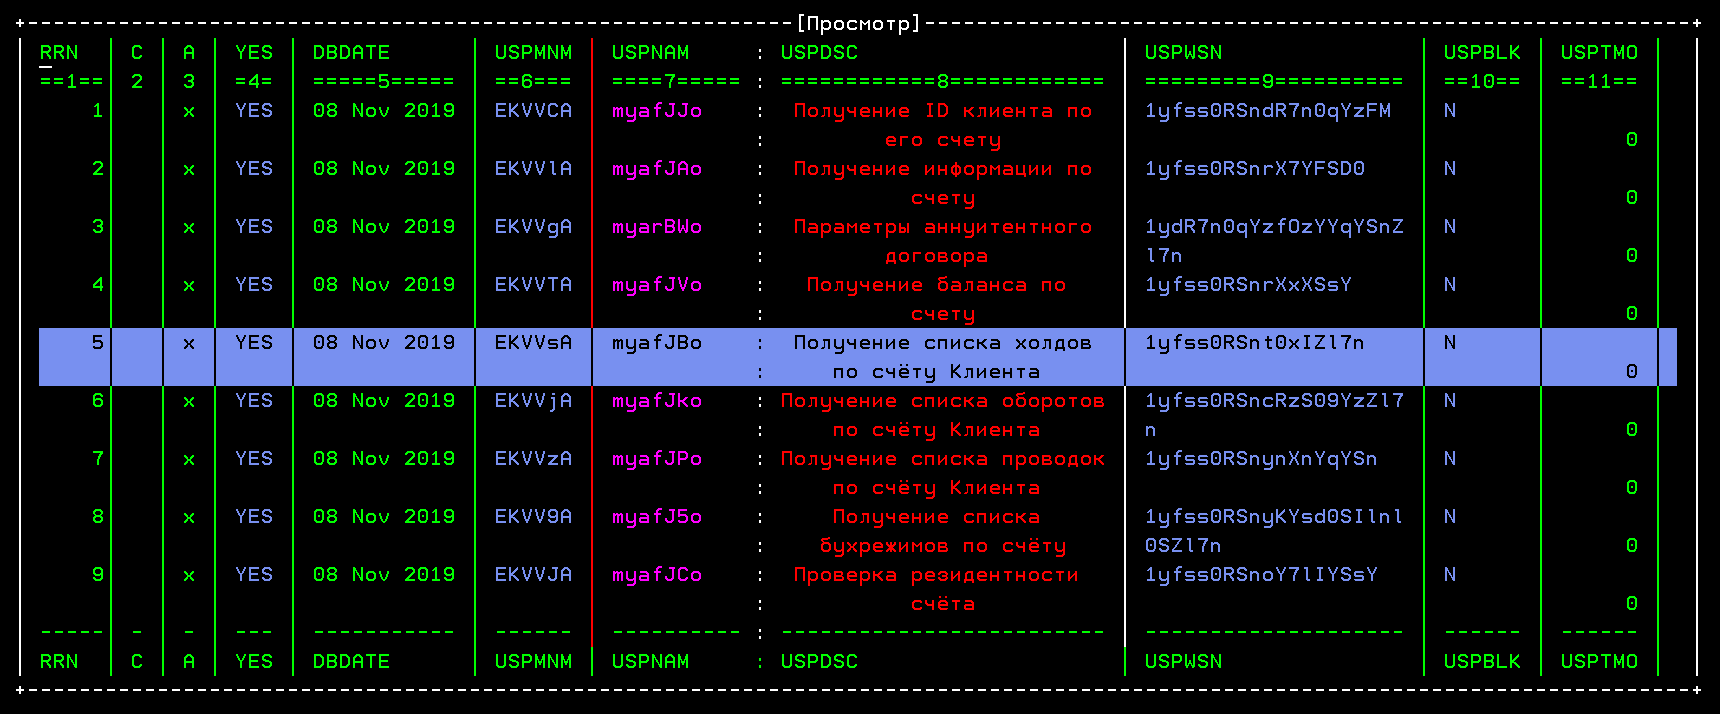This screenshot has height=714, width=1720.
Task: Click the USPMNM value EKVVTA
Action: coord(533,285)
